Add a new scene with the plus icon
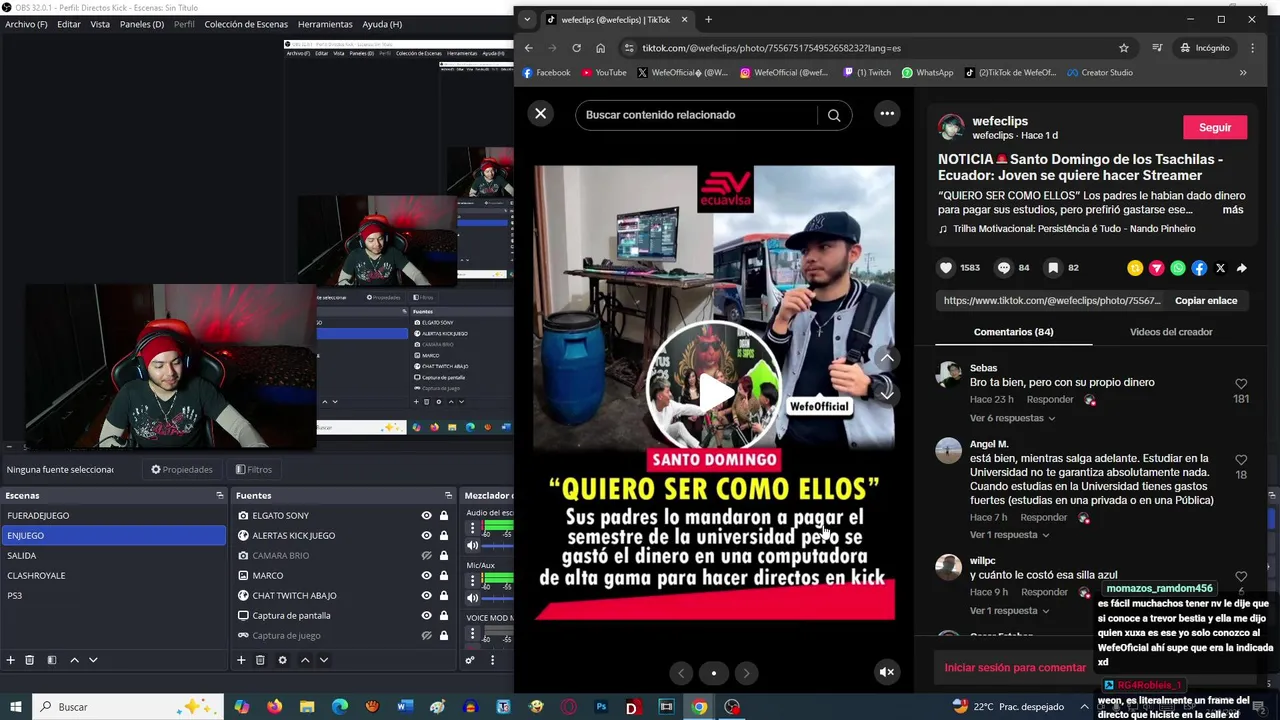Image resolution: width=1280 pixels, height=720 pixels. pyautogui.click(x=11, y=660)
